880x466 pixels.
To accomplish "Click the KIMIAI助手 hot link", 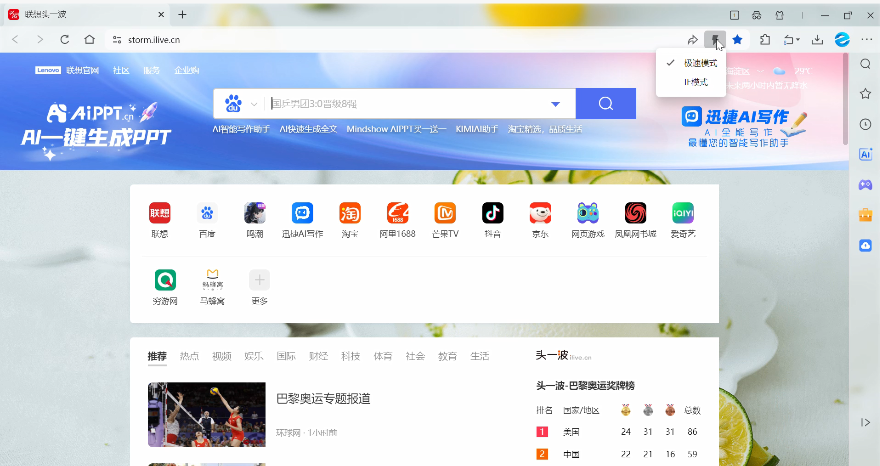I will pos(476,129).
